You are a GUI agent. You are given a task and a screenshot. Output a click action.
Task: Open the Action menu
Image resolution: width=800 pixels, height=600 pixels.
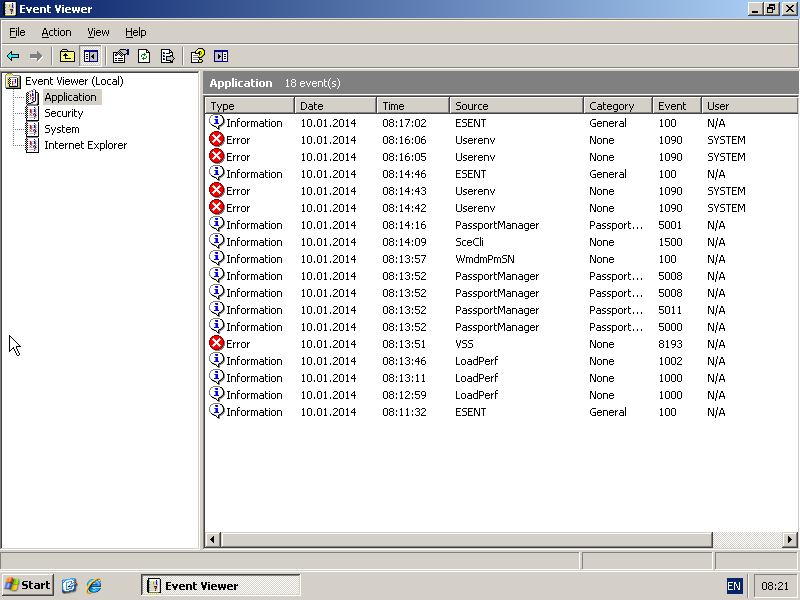[56, 32]
